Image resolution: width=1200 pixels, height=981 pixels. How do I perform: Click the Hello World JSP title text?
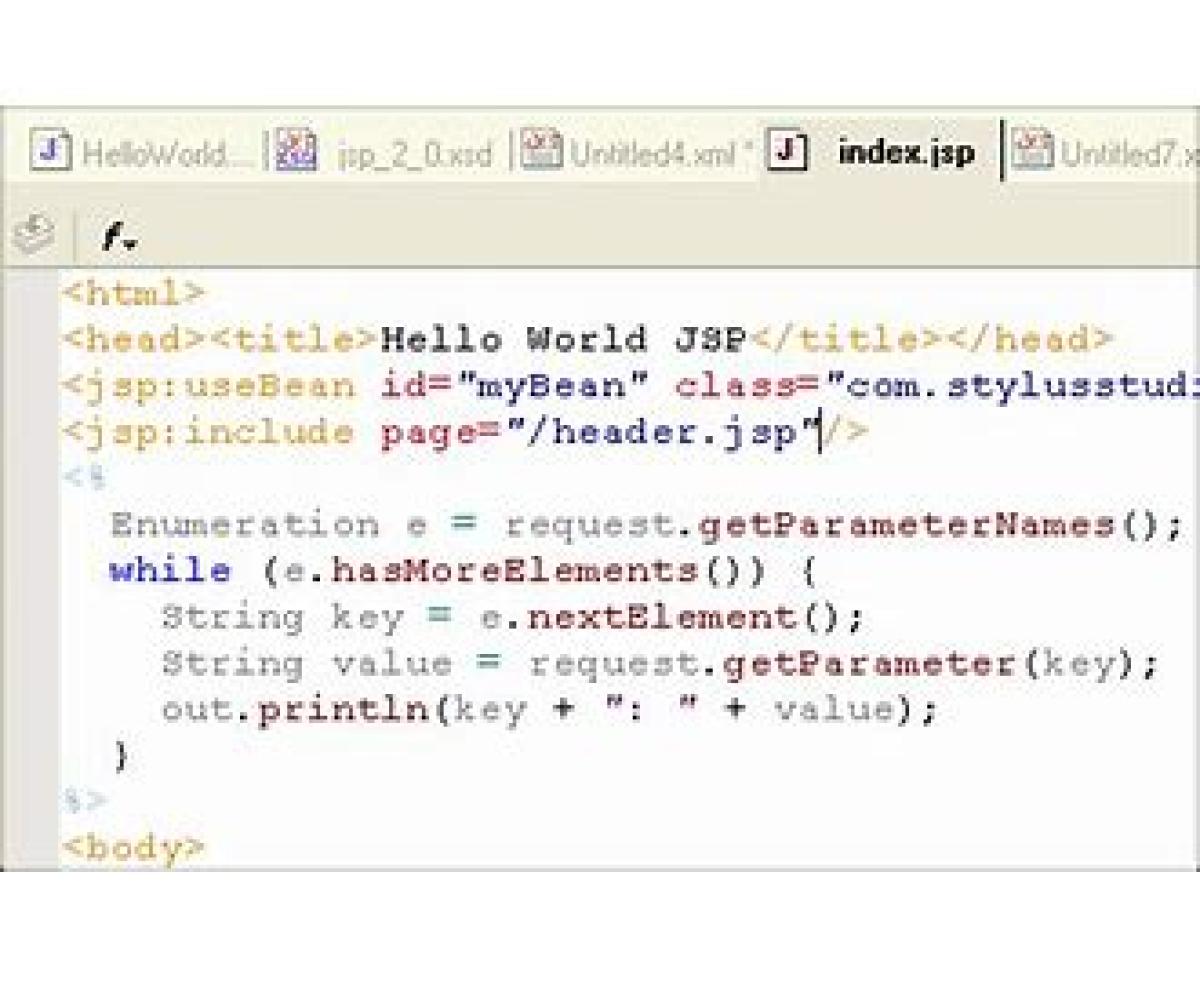coord(564,339)
